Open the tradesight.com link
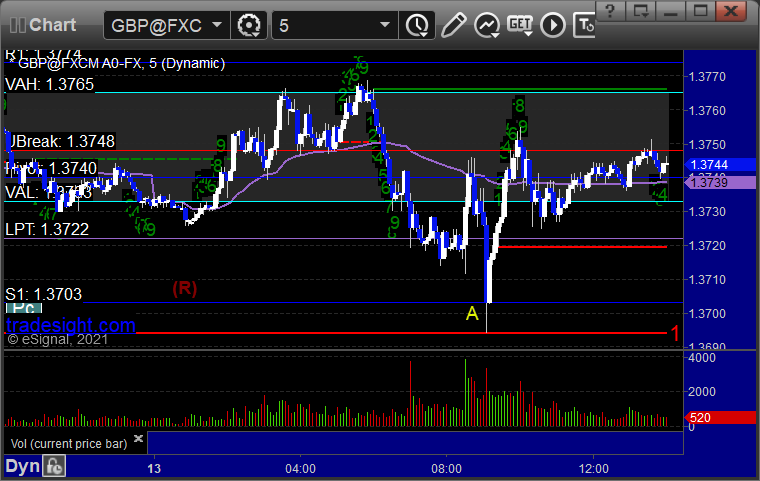This screenshot has width=760, height=481. click(x=71, y=325)
